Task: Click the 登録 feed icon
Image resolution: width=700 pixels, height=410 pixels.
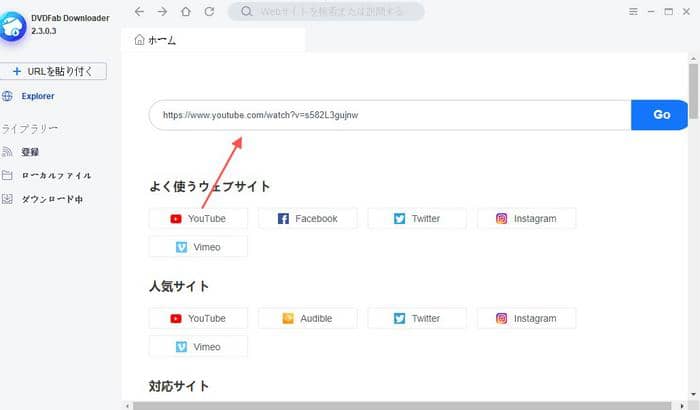Action: [7, 152]
